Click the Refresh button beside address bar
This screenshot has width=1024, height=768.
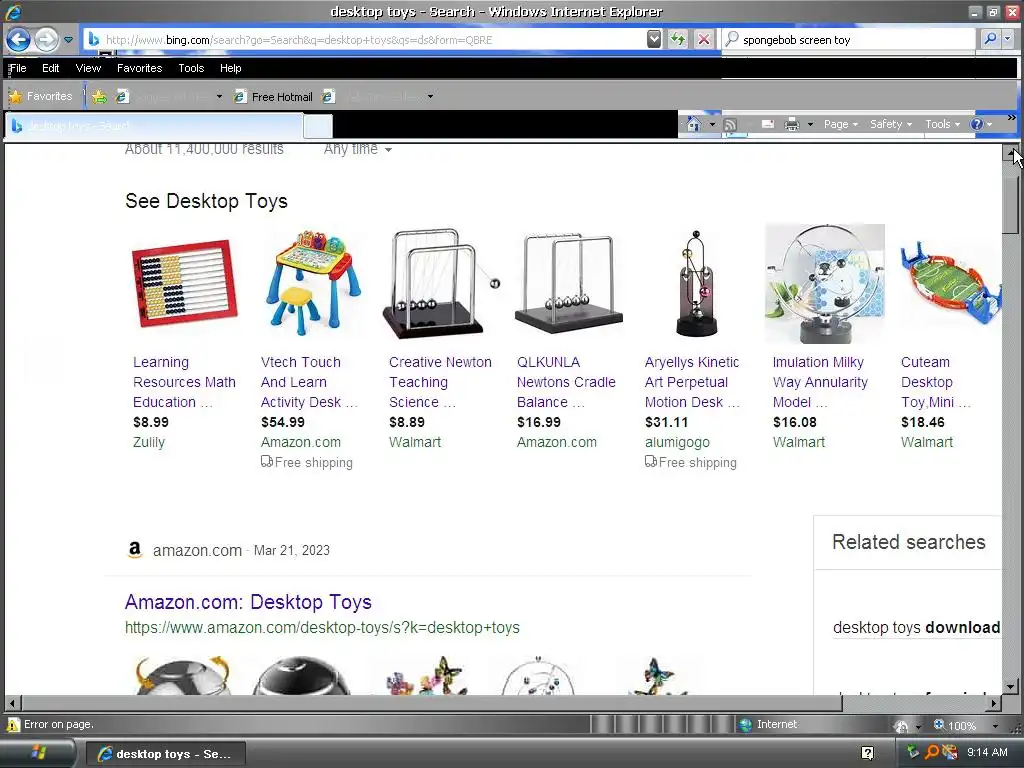(x=678, y=40)
